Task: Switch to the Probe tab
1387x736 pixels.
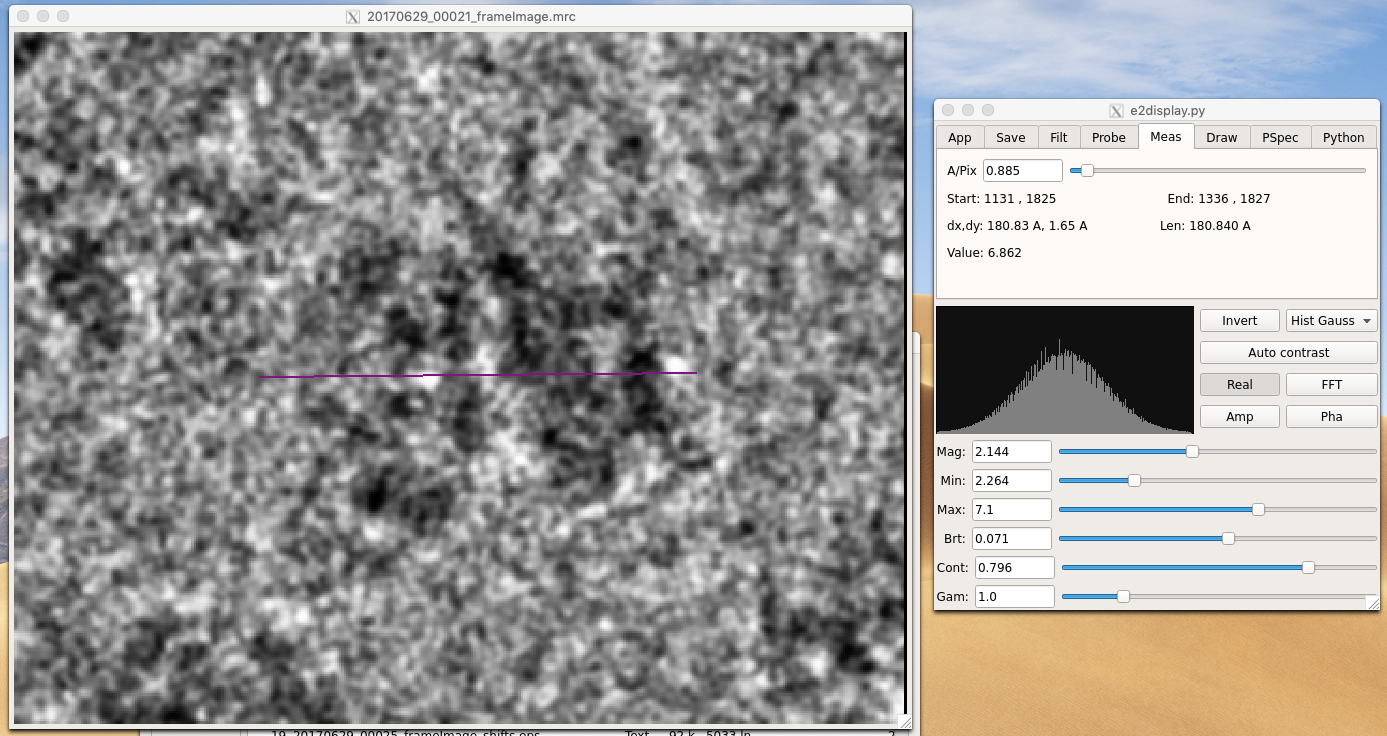Action: (x=1109, y=137)
